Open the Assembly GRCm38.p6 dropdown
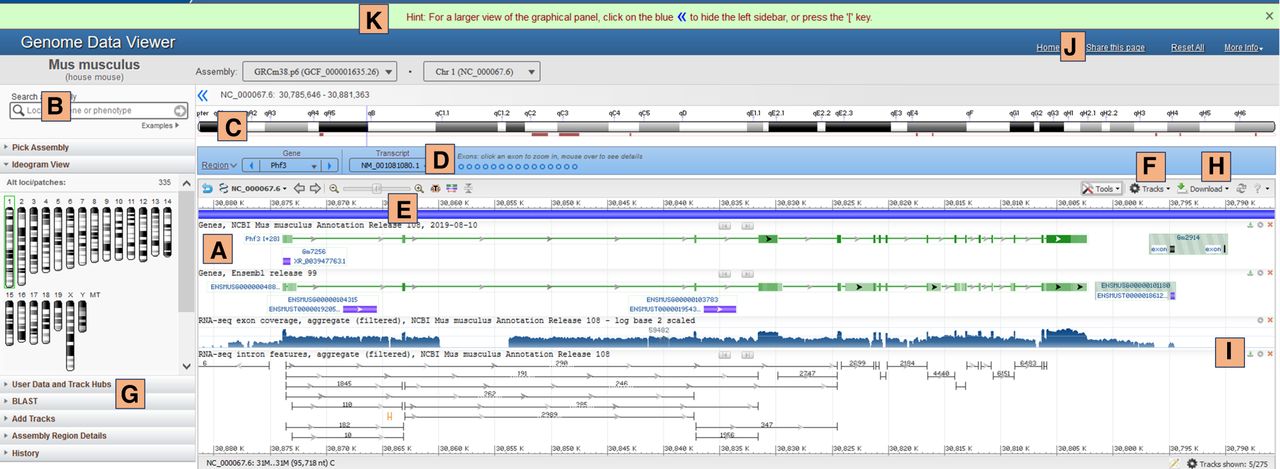The height and width of the screenshot is (469, 1280). [320, 71]
